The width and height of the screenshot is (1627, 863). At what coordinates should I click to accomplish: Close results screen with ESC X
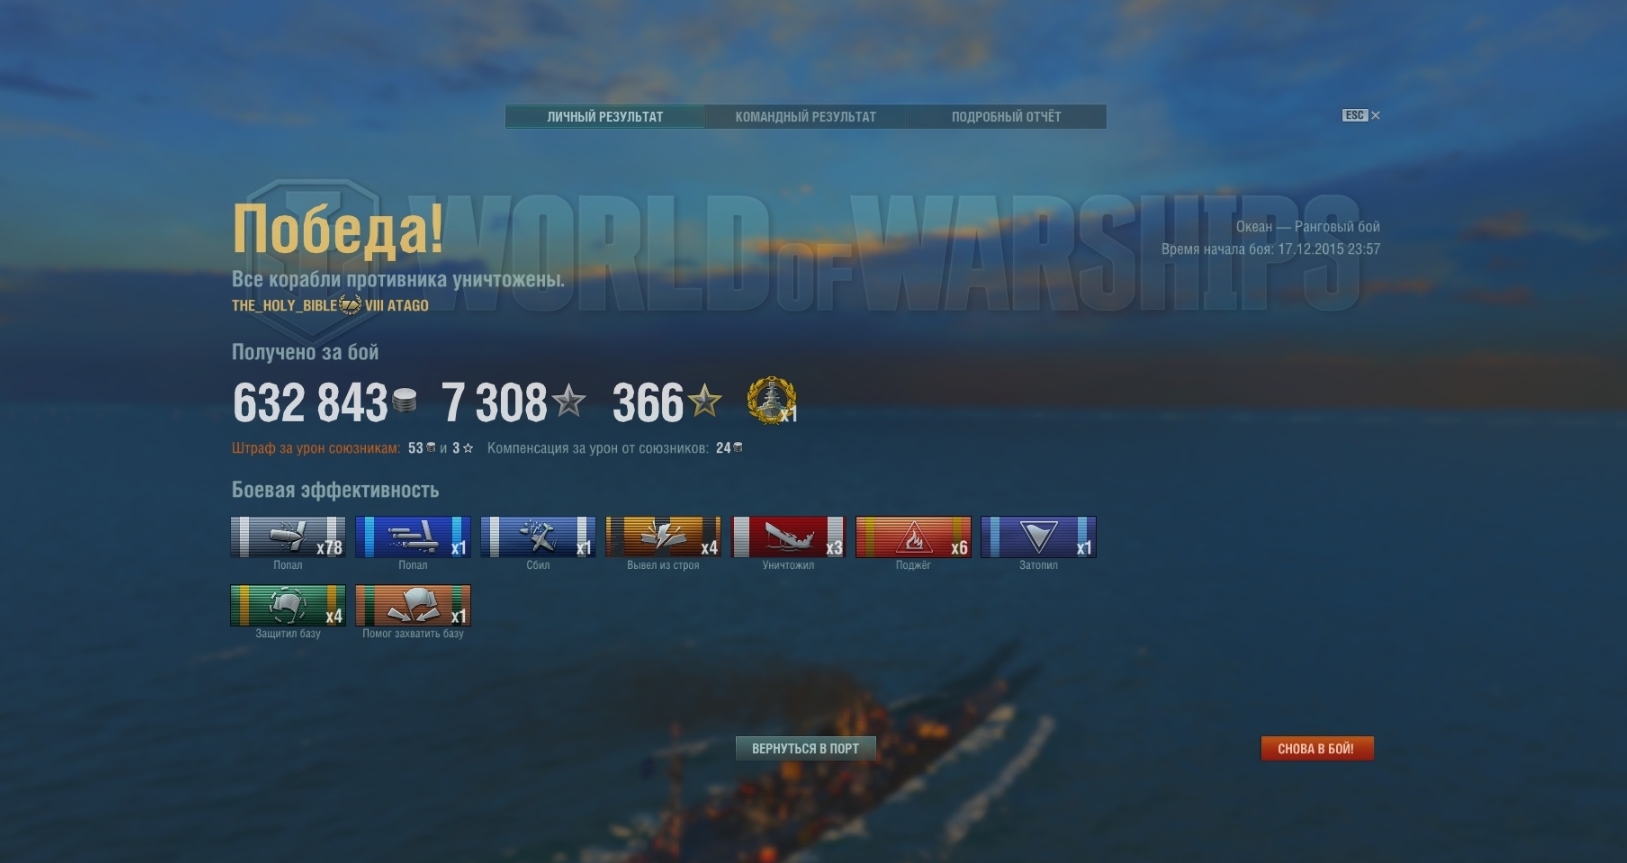(x=1361, y=115)
